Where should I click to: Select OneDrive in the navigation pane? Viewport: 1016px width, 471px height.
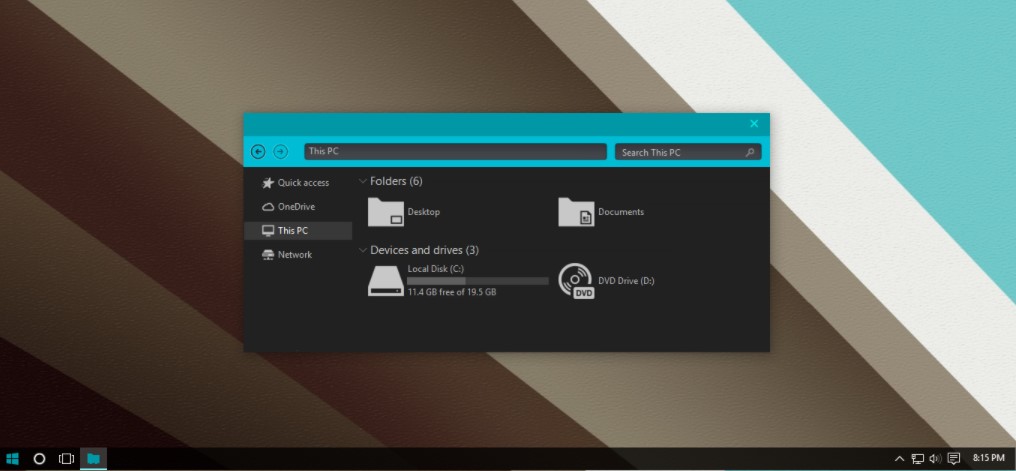(295, 207)
